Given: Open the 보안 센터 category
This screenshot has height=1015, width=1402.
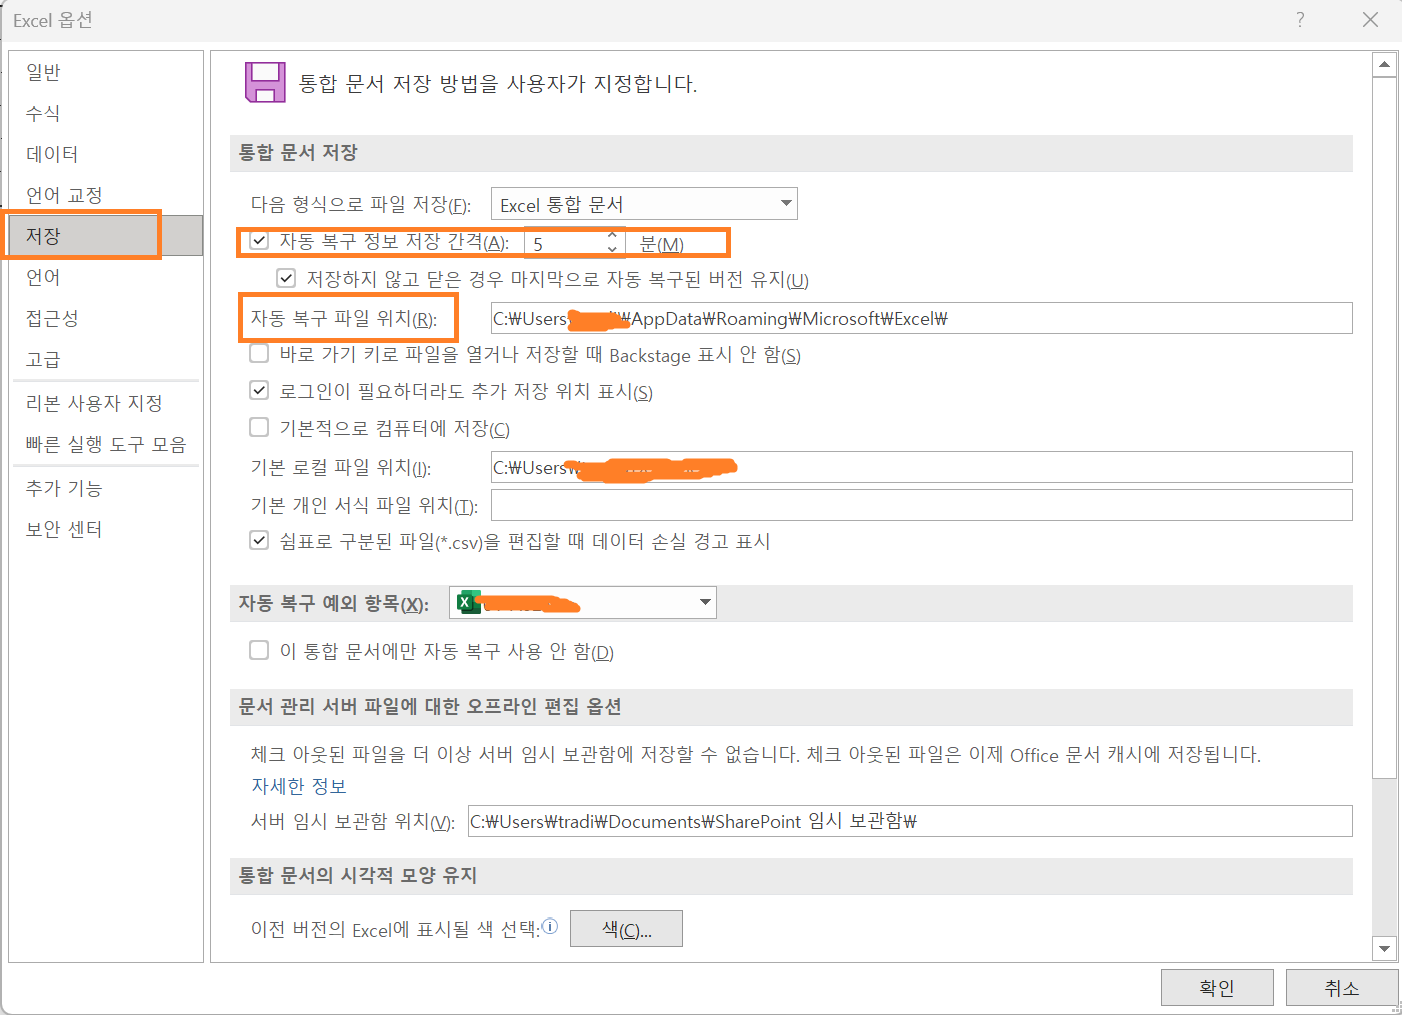Looking at the screenshot, I should (x=64, y=529).
